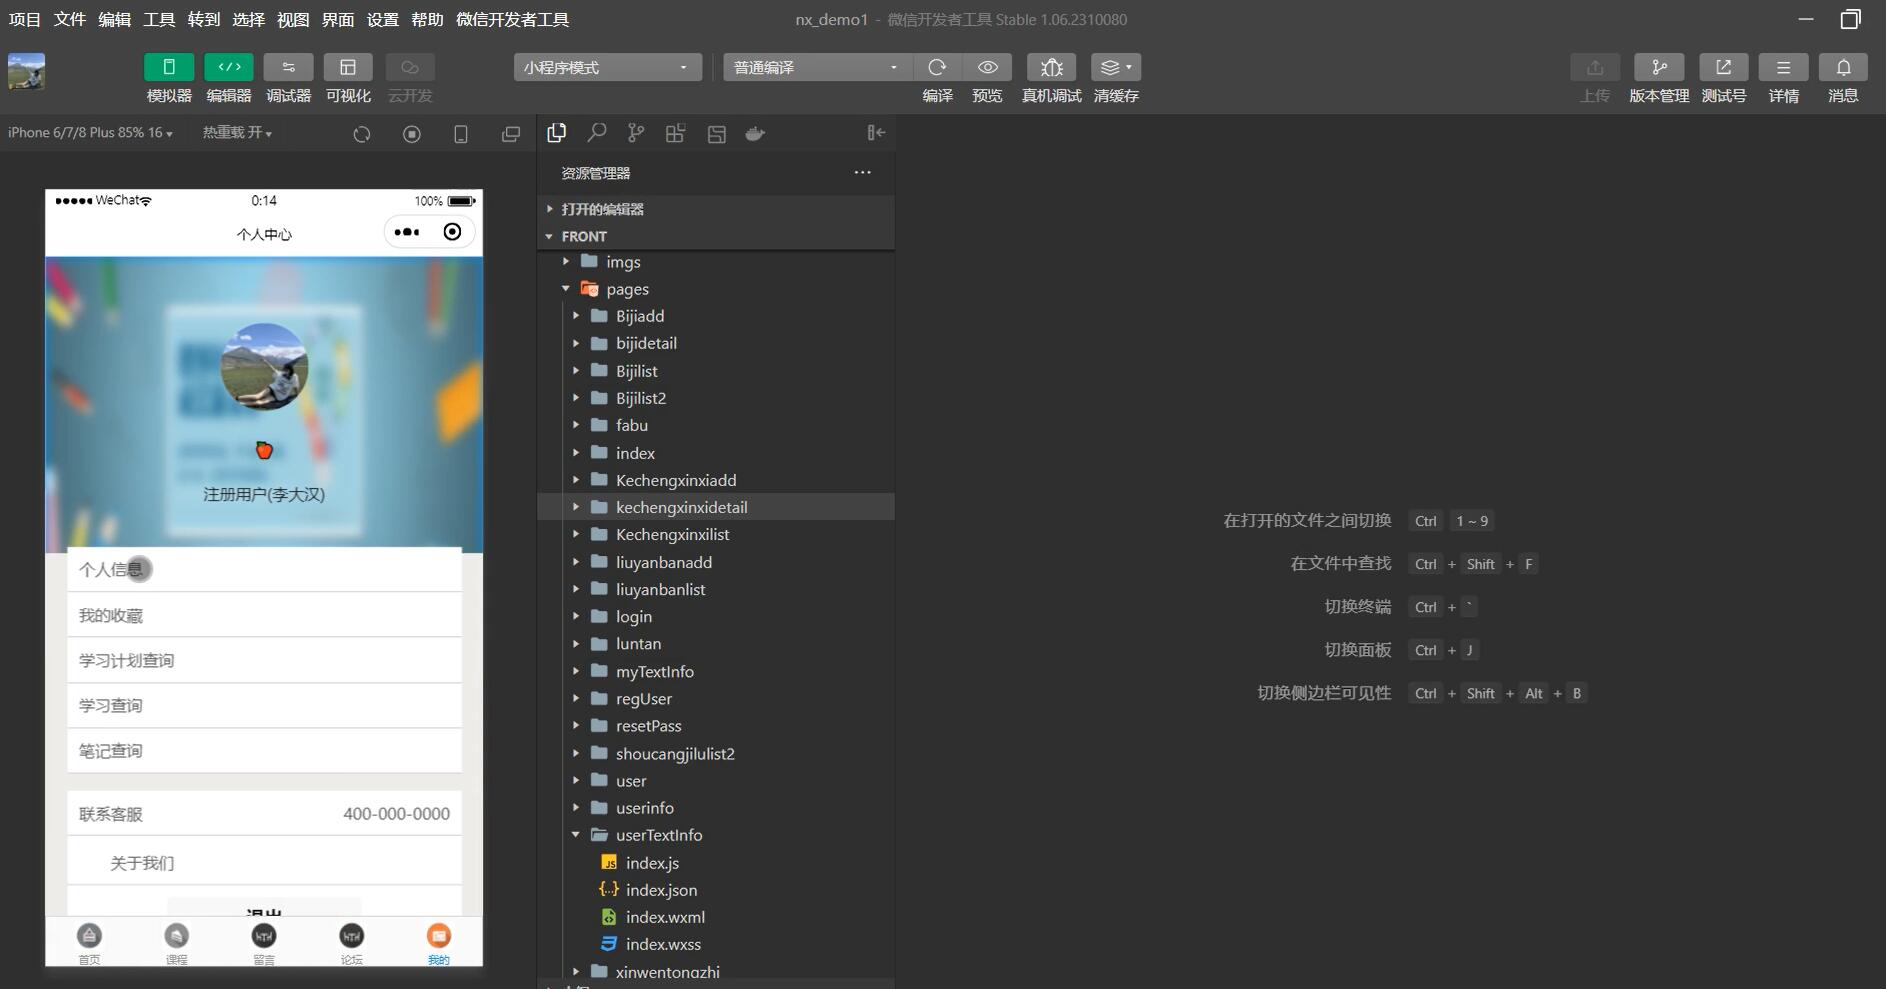Image resolution: width=1886 pixels, height=989 pixels.
Task: Open the search icon in sidebar
Action: click(597, 133)
